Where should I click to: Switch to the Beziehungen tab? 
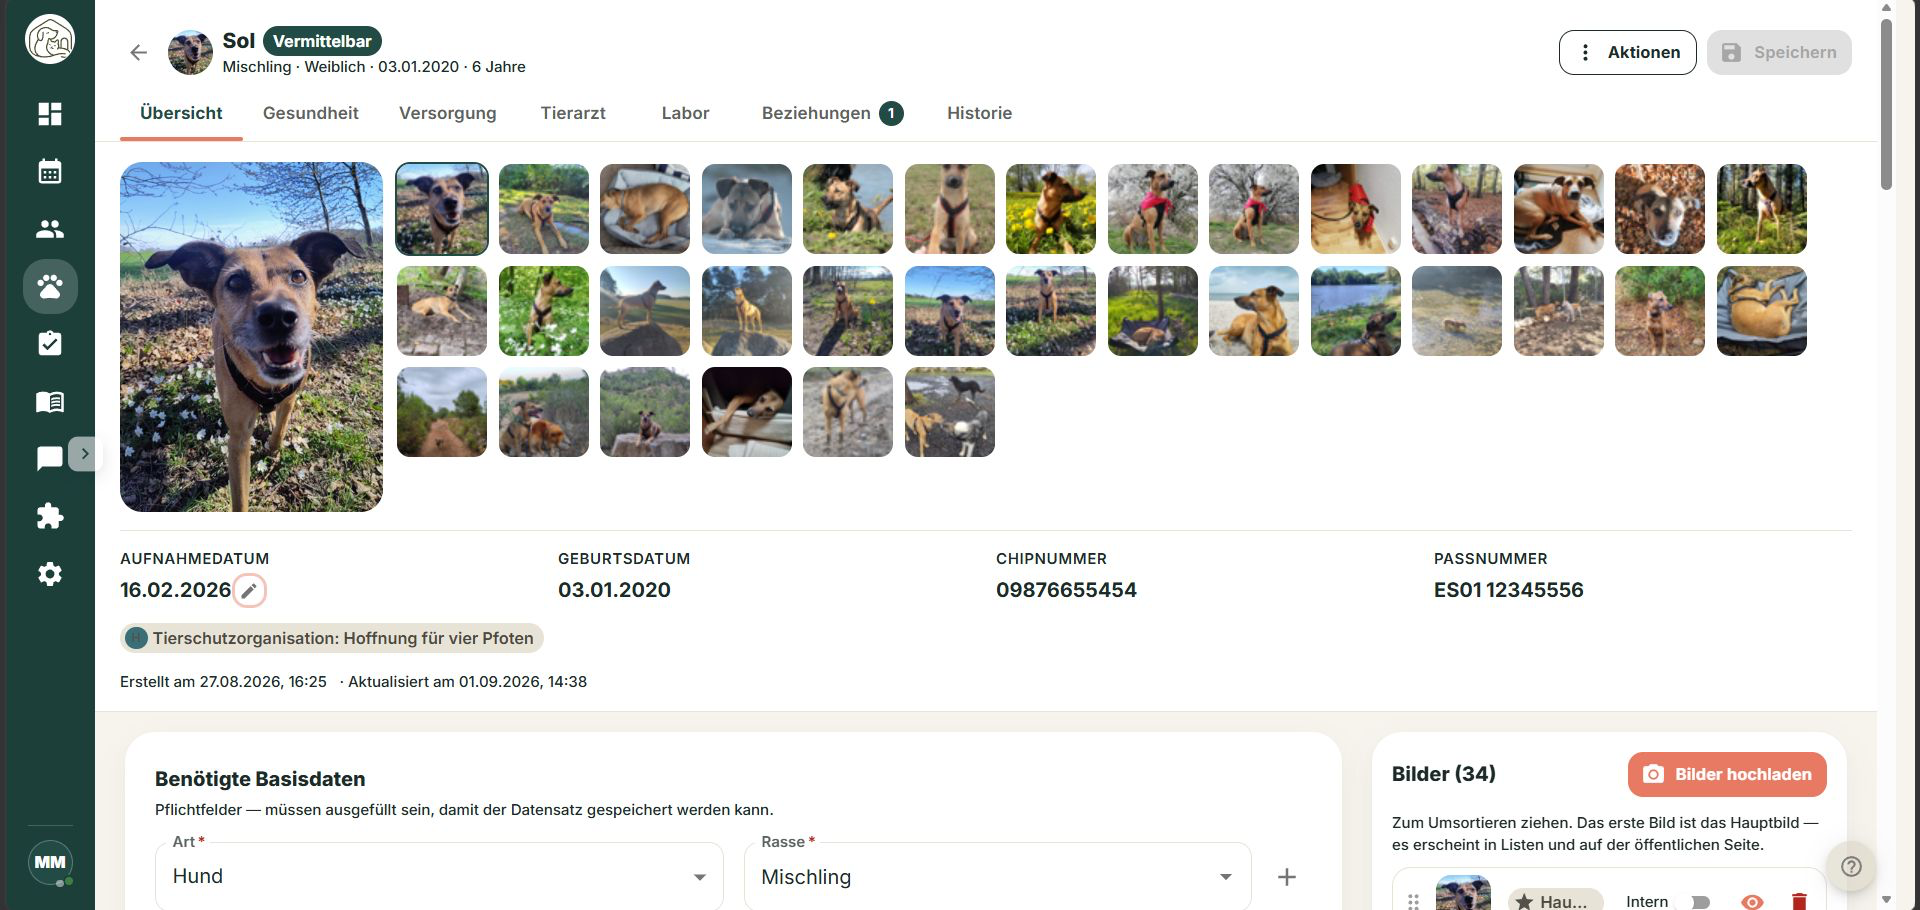click(x=832, y=113)
